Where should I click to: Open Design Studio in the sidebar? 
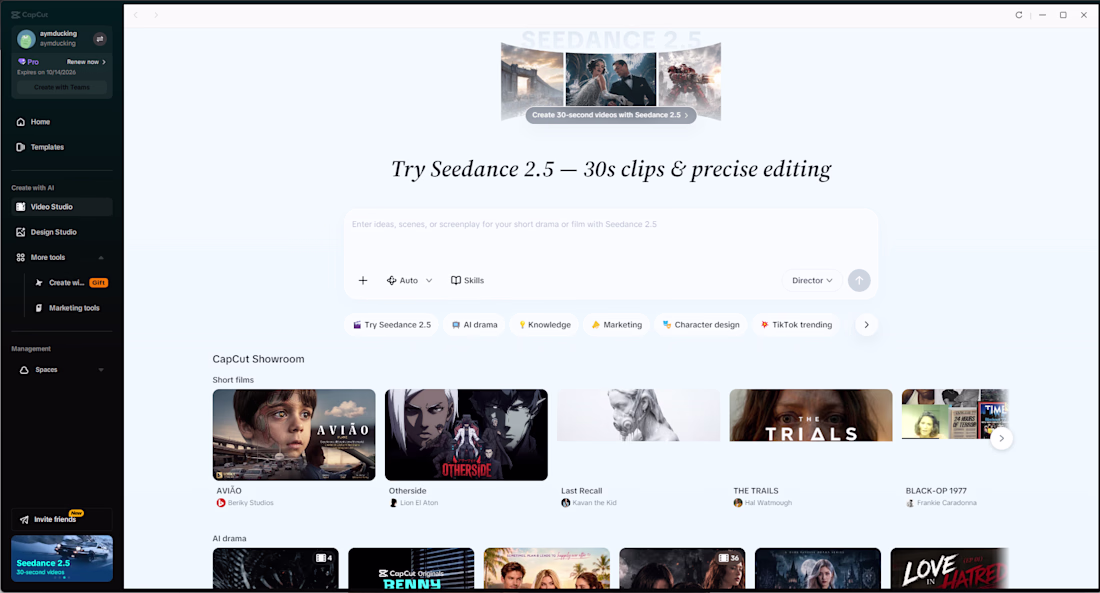(x=62, y=232)
